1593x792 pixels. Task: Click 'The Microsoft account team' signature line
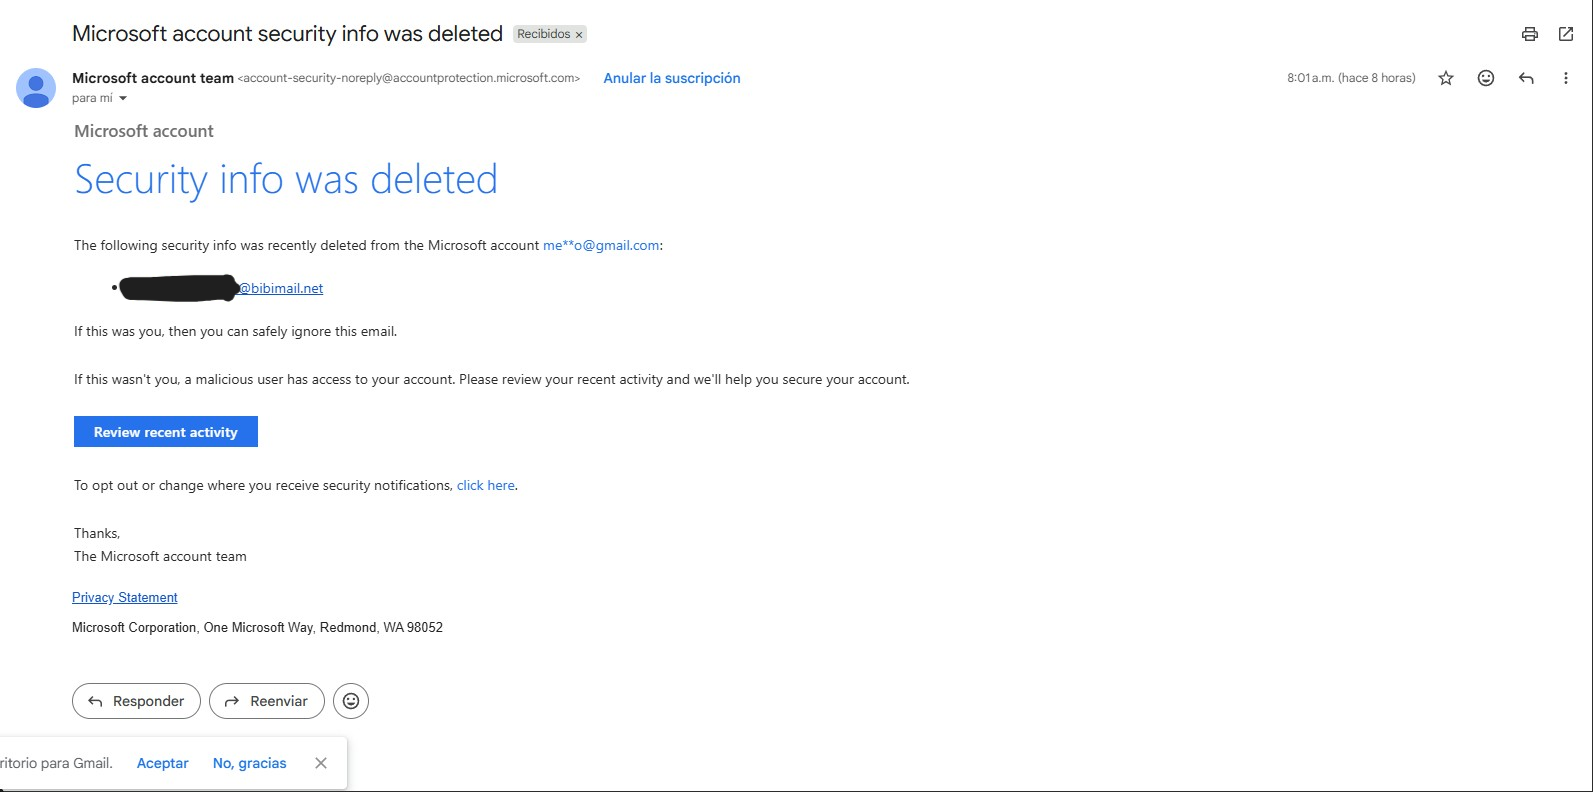pos(160,556)
